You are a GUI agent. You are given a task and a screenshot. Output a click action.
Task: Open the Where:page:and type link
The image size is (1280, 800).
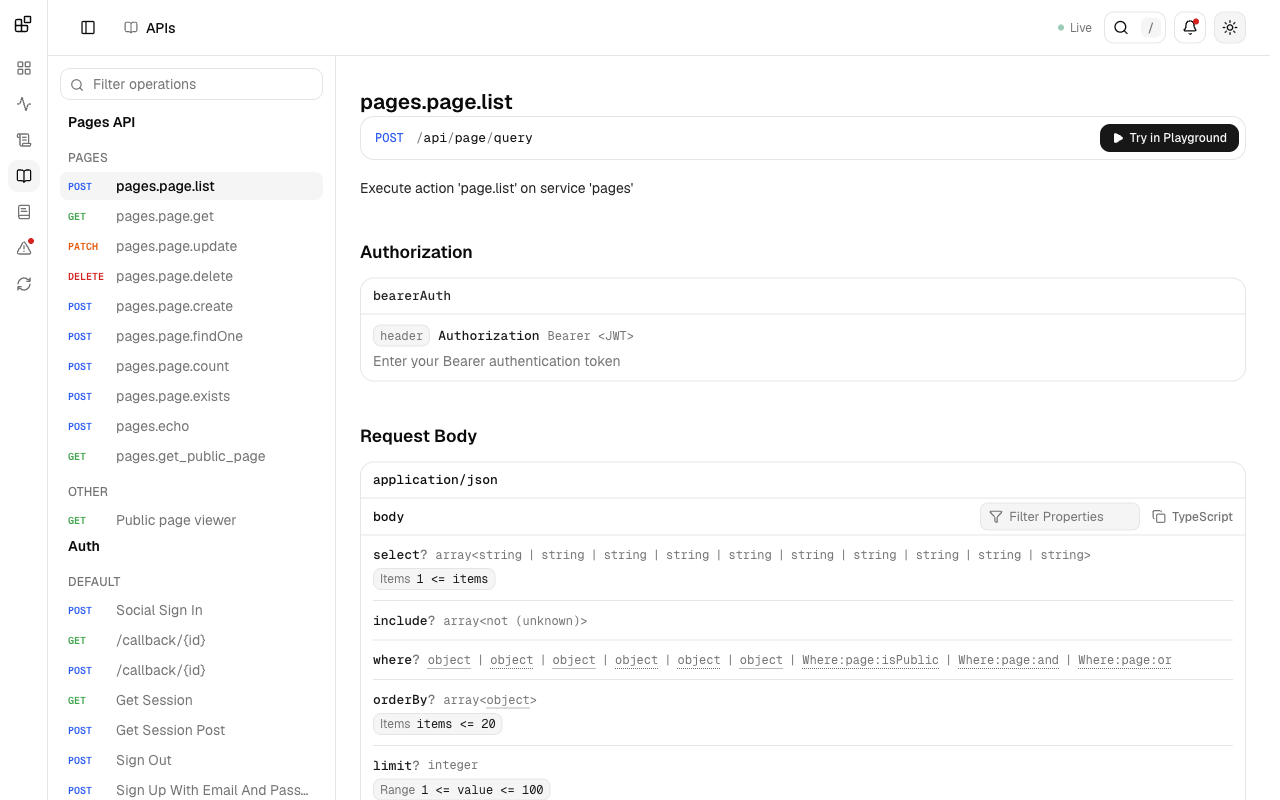point(1008,660)
